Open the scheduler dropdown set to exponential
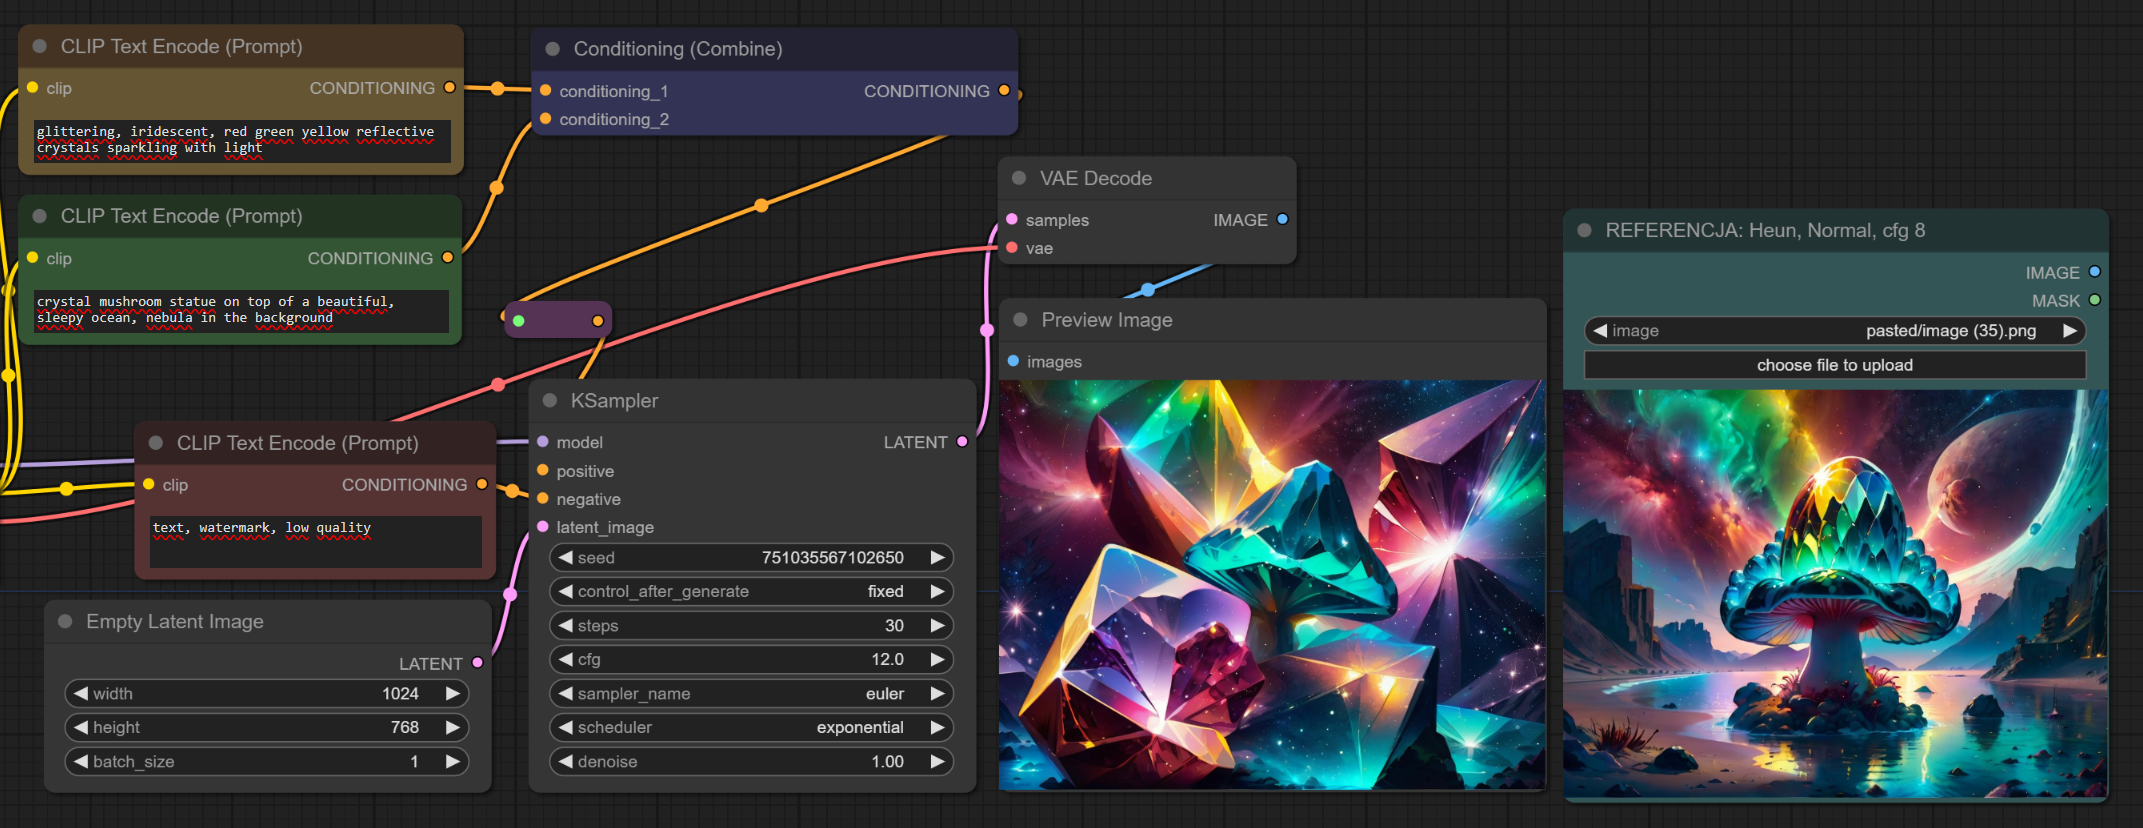Viewport: 2143px width, 828px height. point(750,728)
